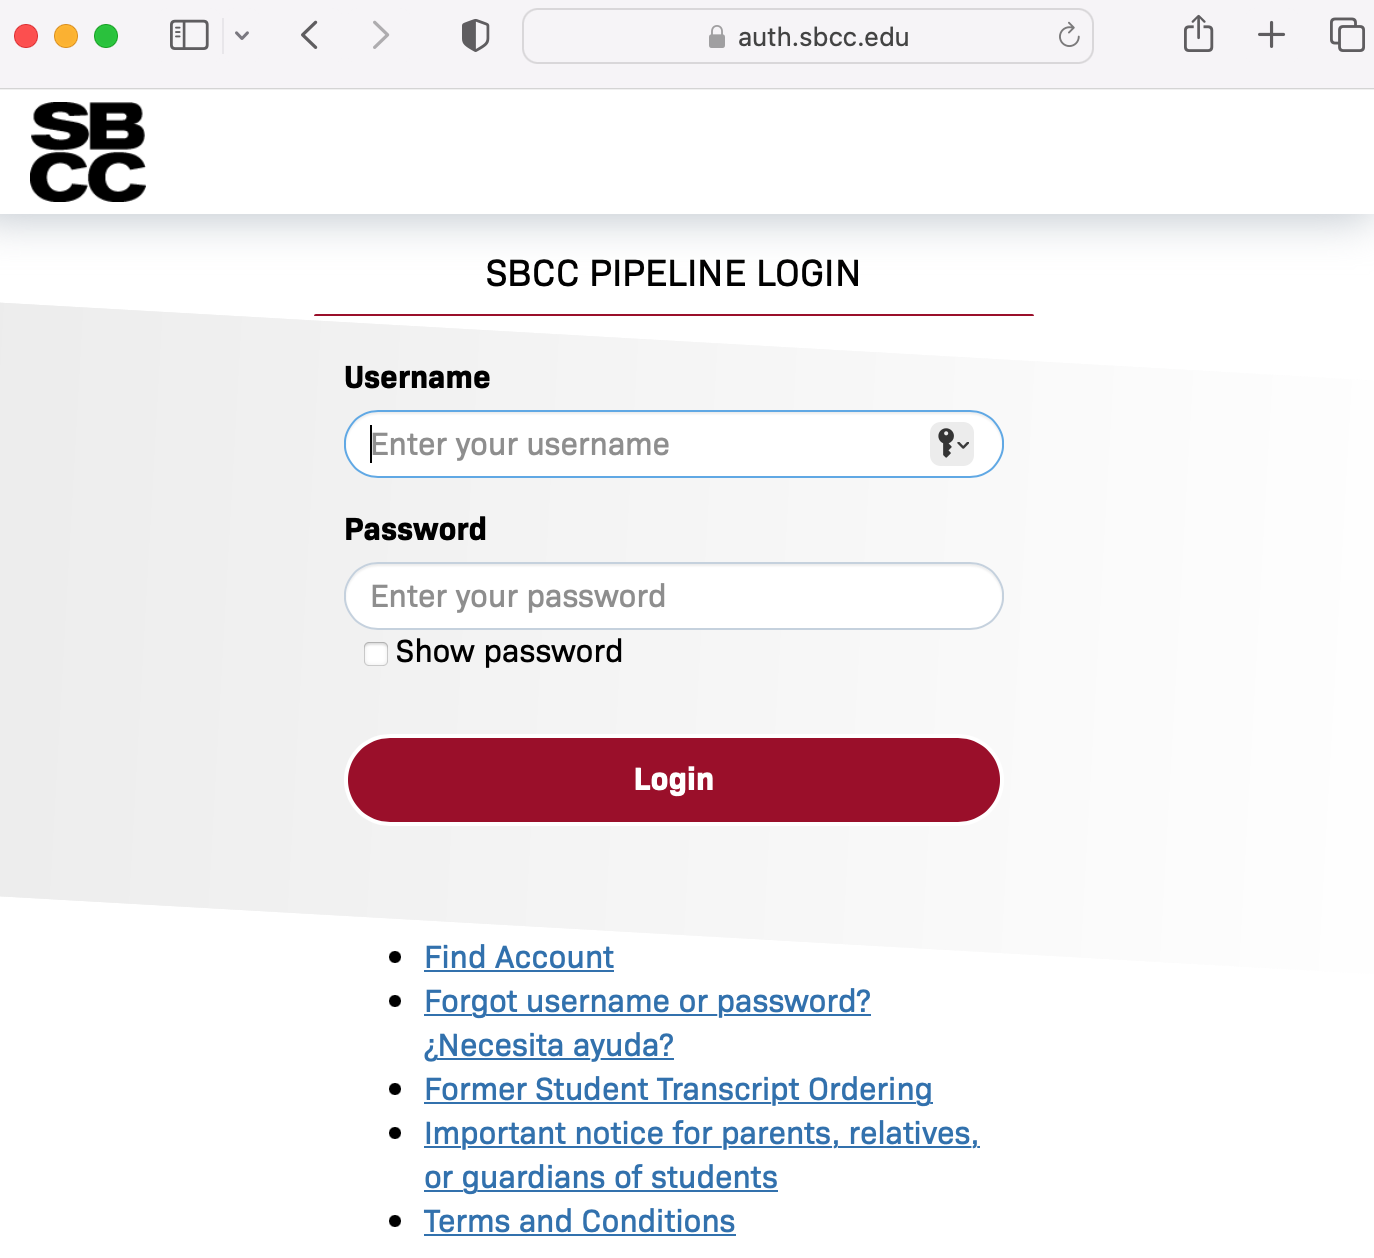1374x1258 pixels.
Task: Open a new tab with the plus button
Action: pyautogui.click(x=1270, y=34)
